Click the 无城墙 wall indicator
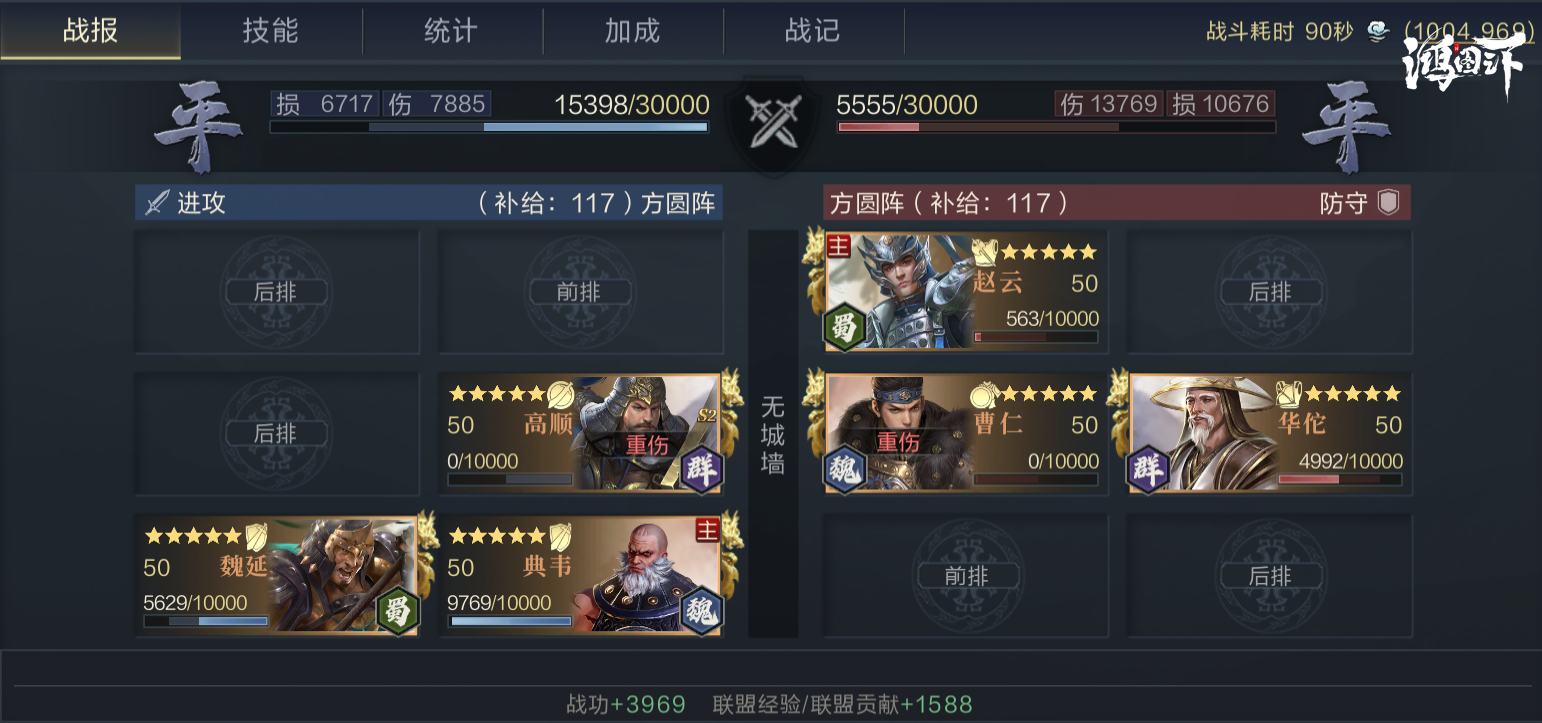This screenshot has width=1542, height=723. tap(773, 434)
